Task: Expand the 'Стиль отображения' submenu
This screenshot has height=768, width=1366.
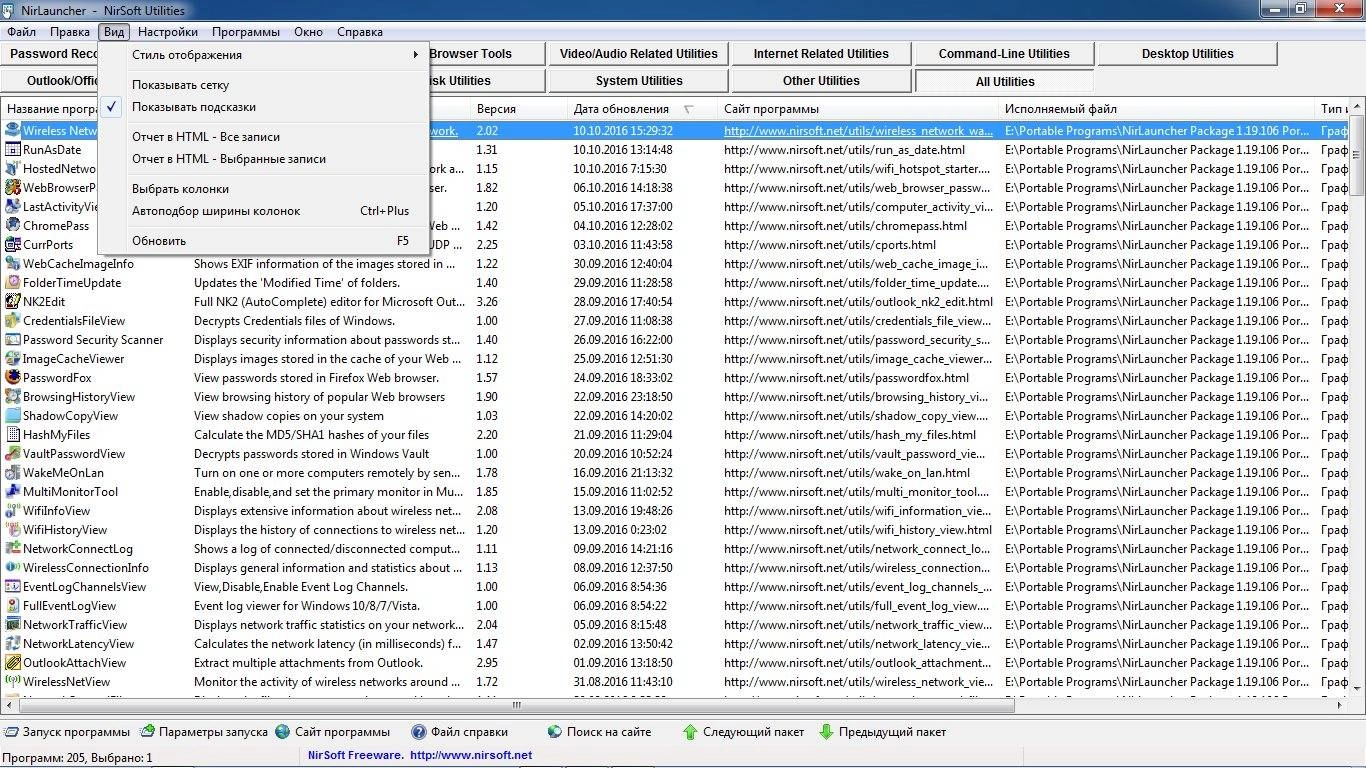Action: pos(264,55)
